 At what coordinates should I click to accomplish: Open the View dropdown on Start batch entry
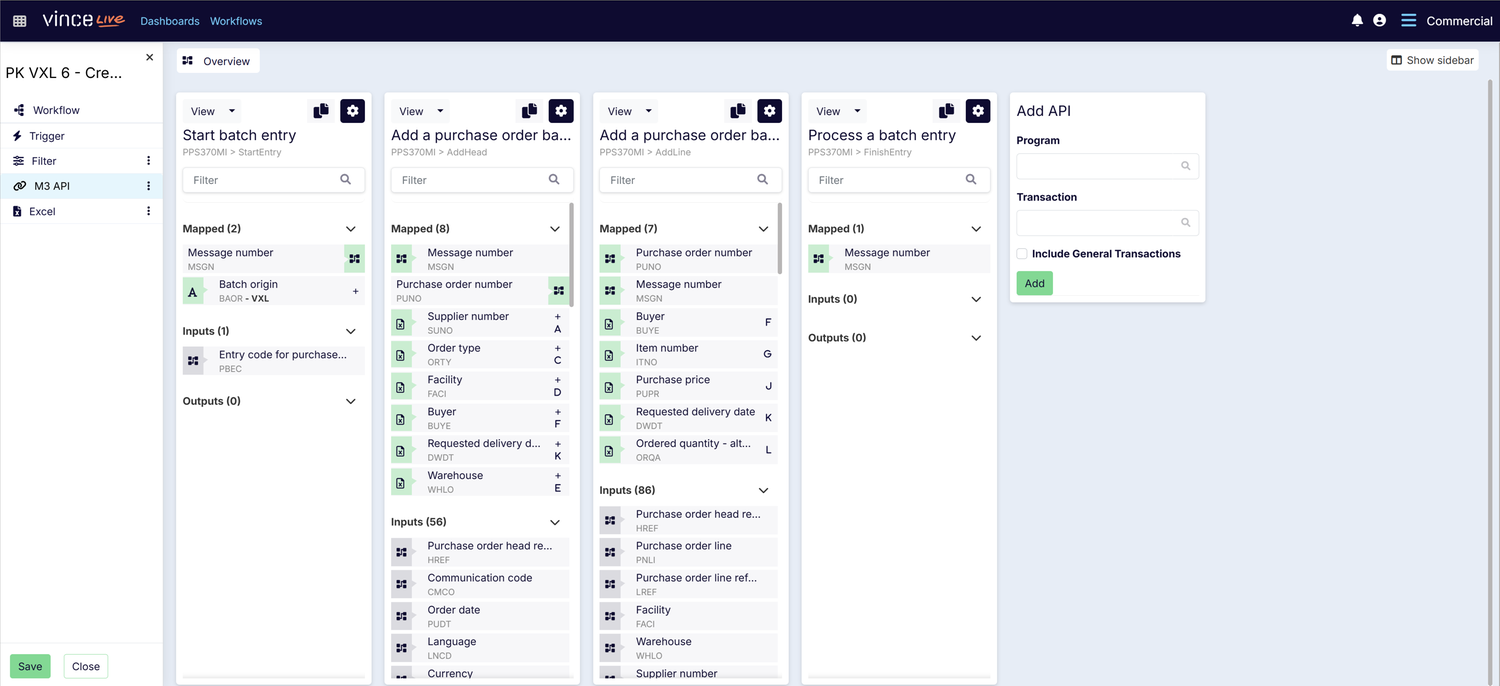coord(209,110)
